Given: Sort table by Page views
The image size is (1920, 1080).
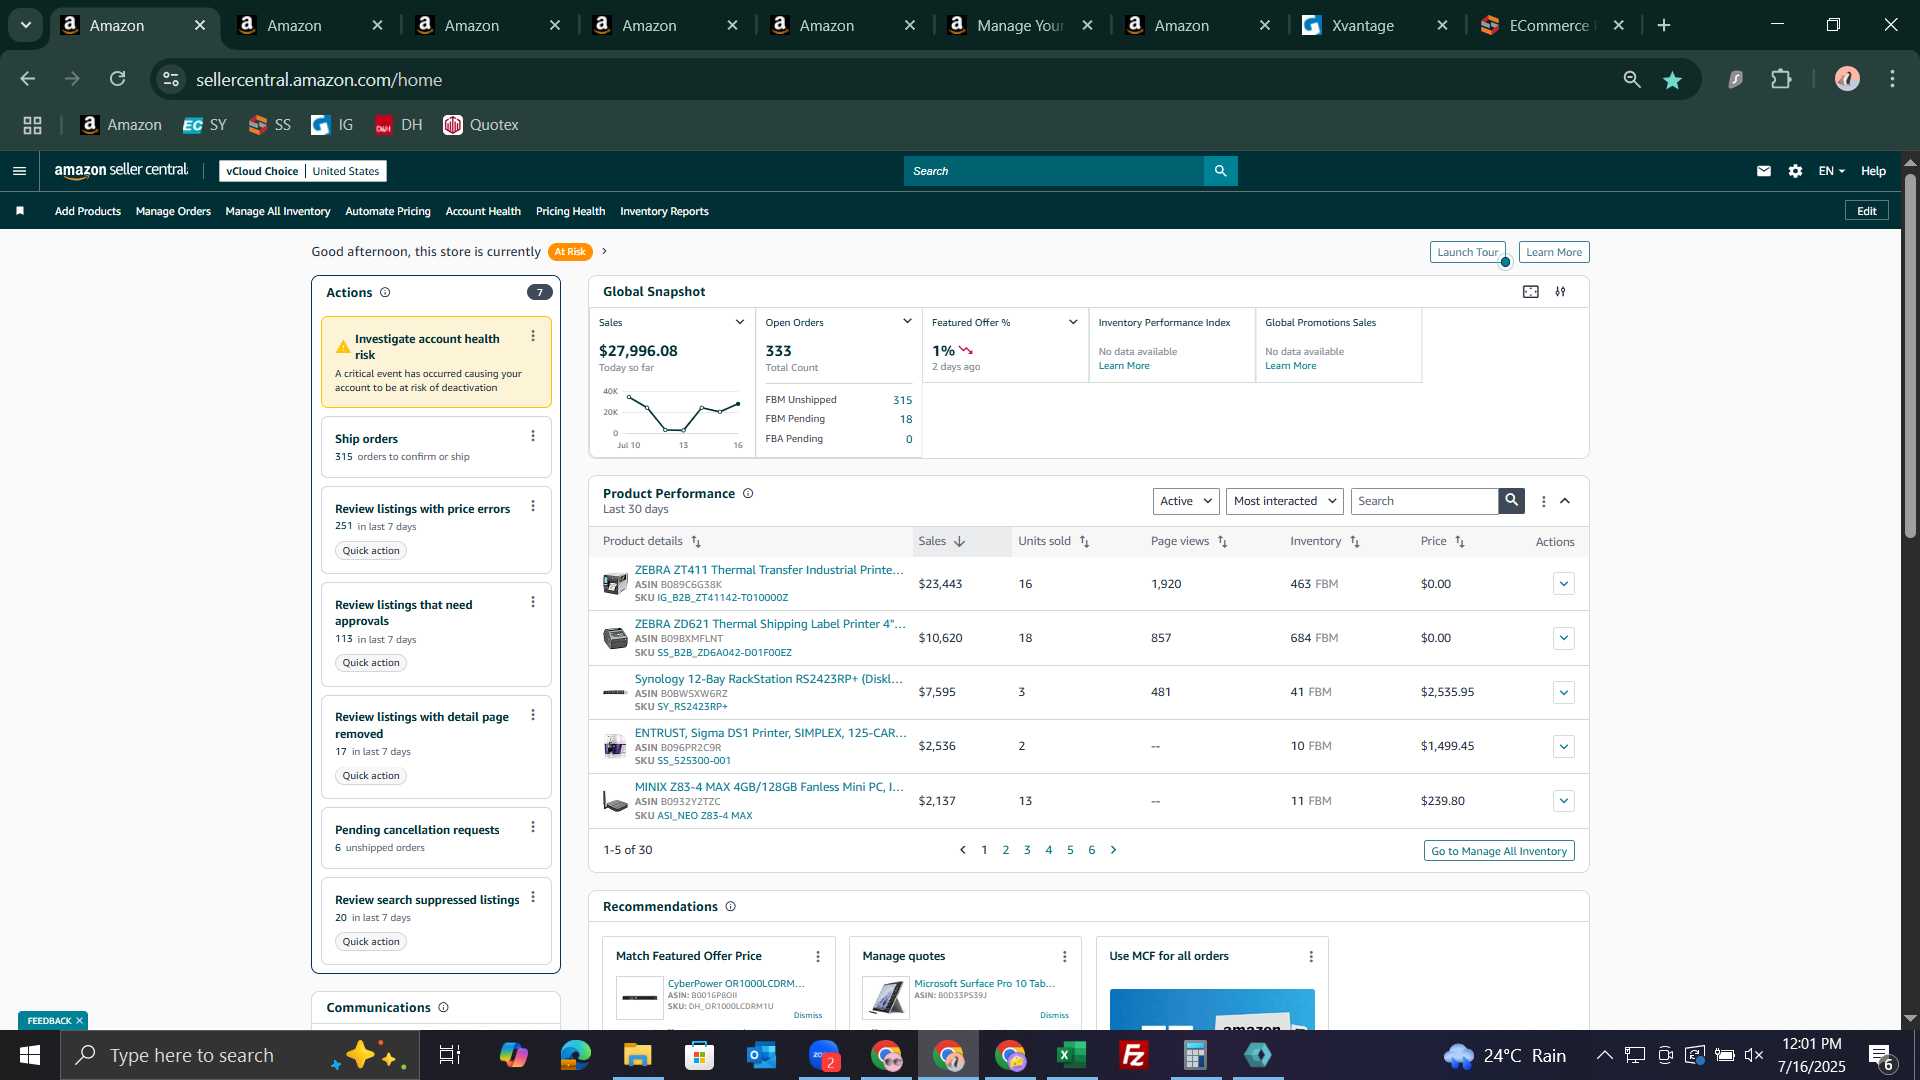Looking at the screenshot, I should tap(1222, 542).
